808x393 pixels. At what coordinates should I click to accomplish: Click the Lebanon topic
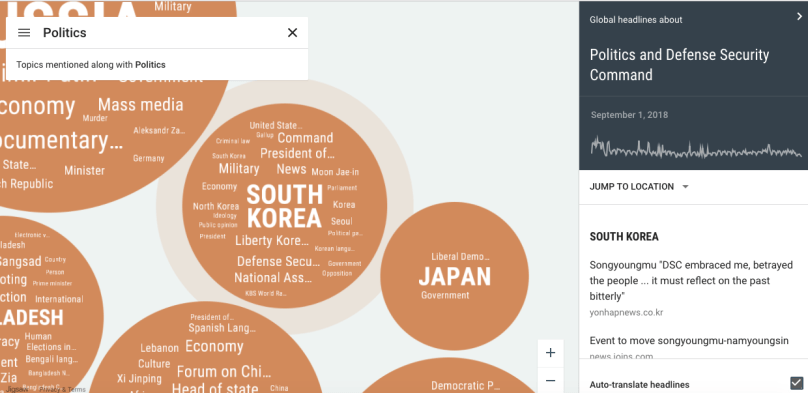[x=159, y=349]
